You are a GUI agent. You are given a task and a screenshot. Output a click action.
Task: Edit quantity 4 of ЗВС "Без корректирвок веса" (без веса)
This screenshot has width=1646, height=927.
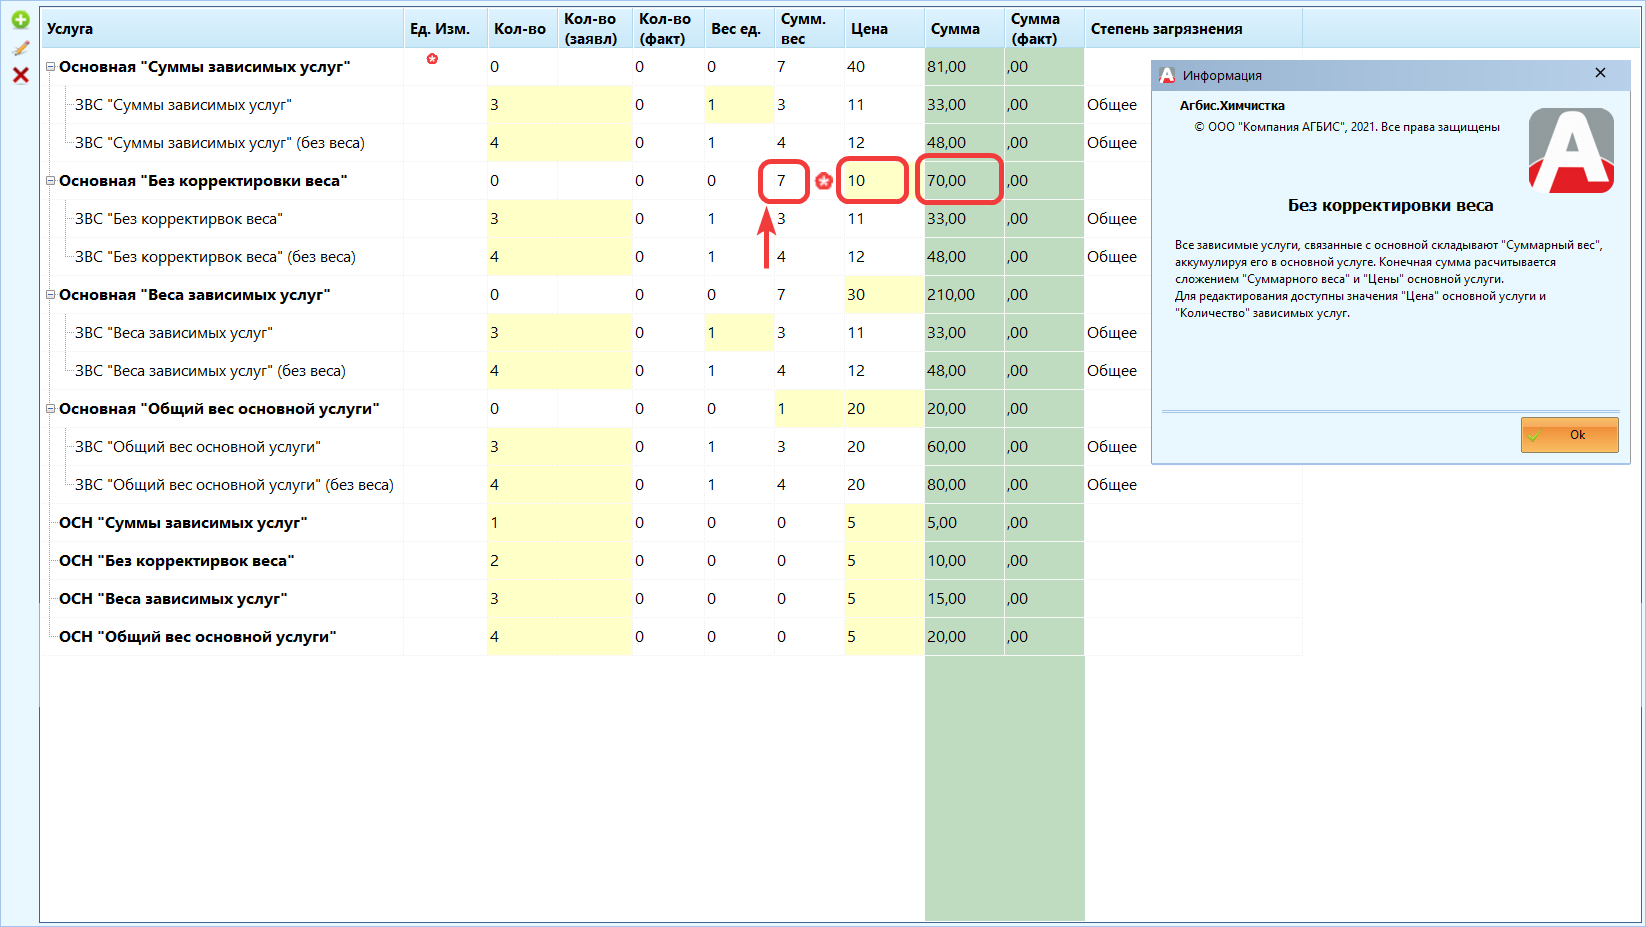click(x=522, y=257)
